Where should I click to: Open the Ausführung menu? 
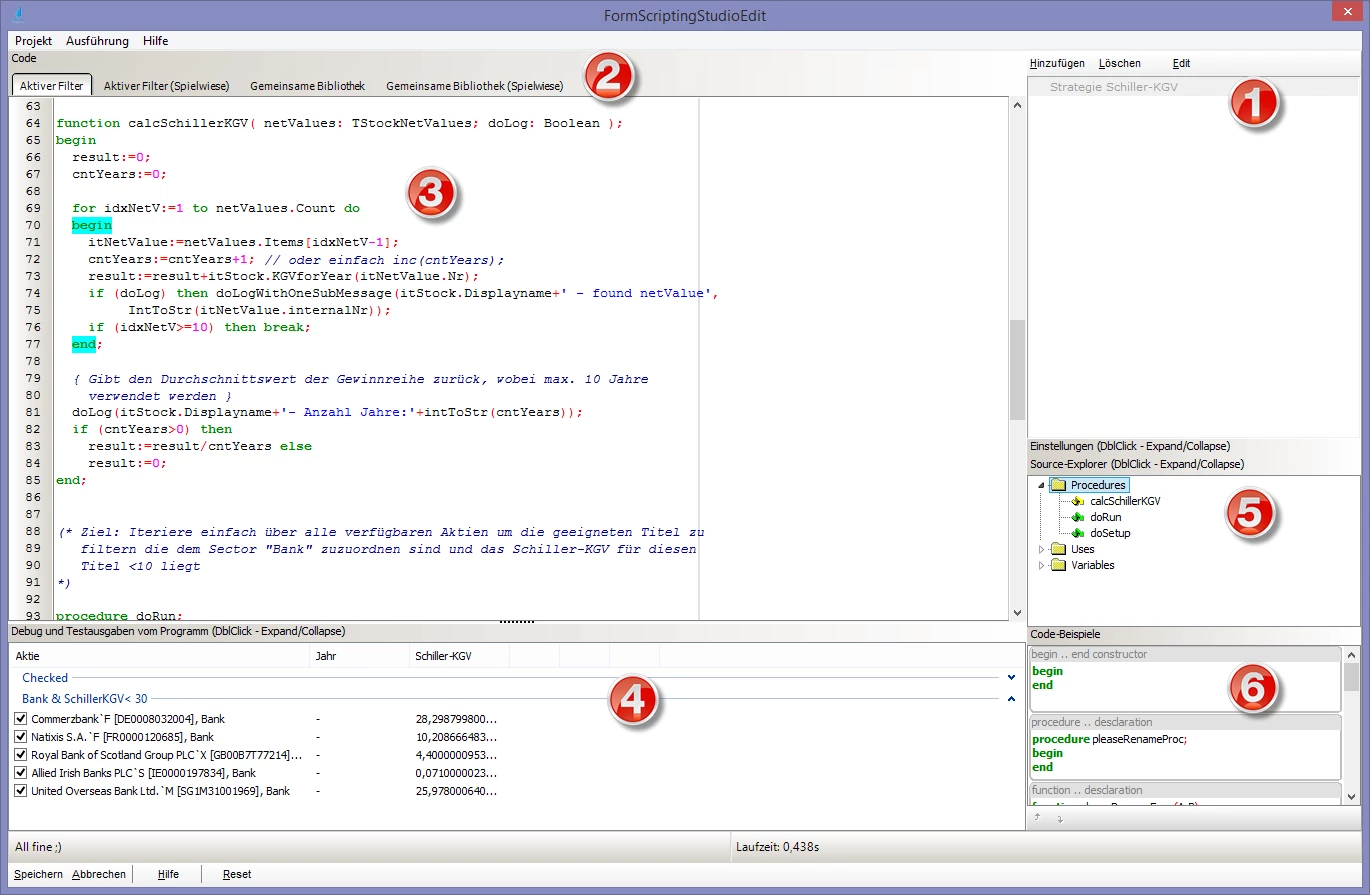tap(97, 41)
